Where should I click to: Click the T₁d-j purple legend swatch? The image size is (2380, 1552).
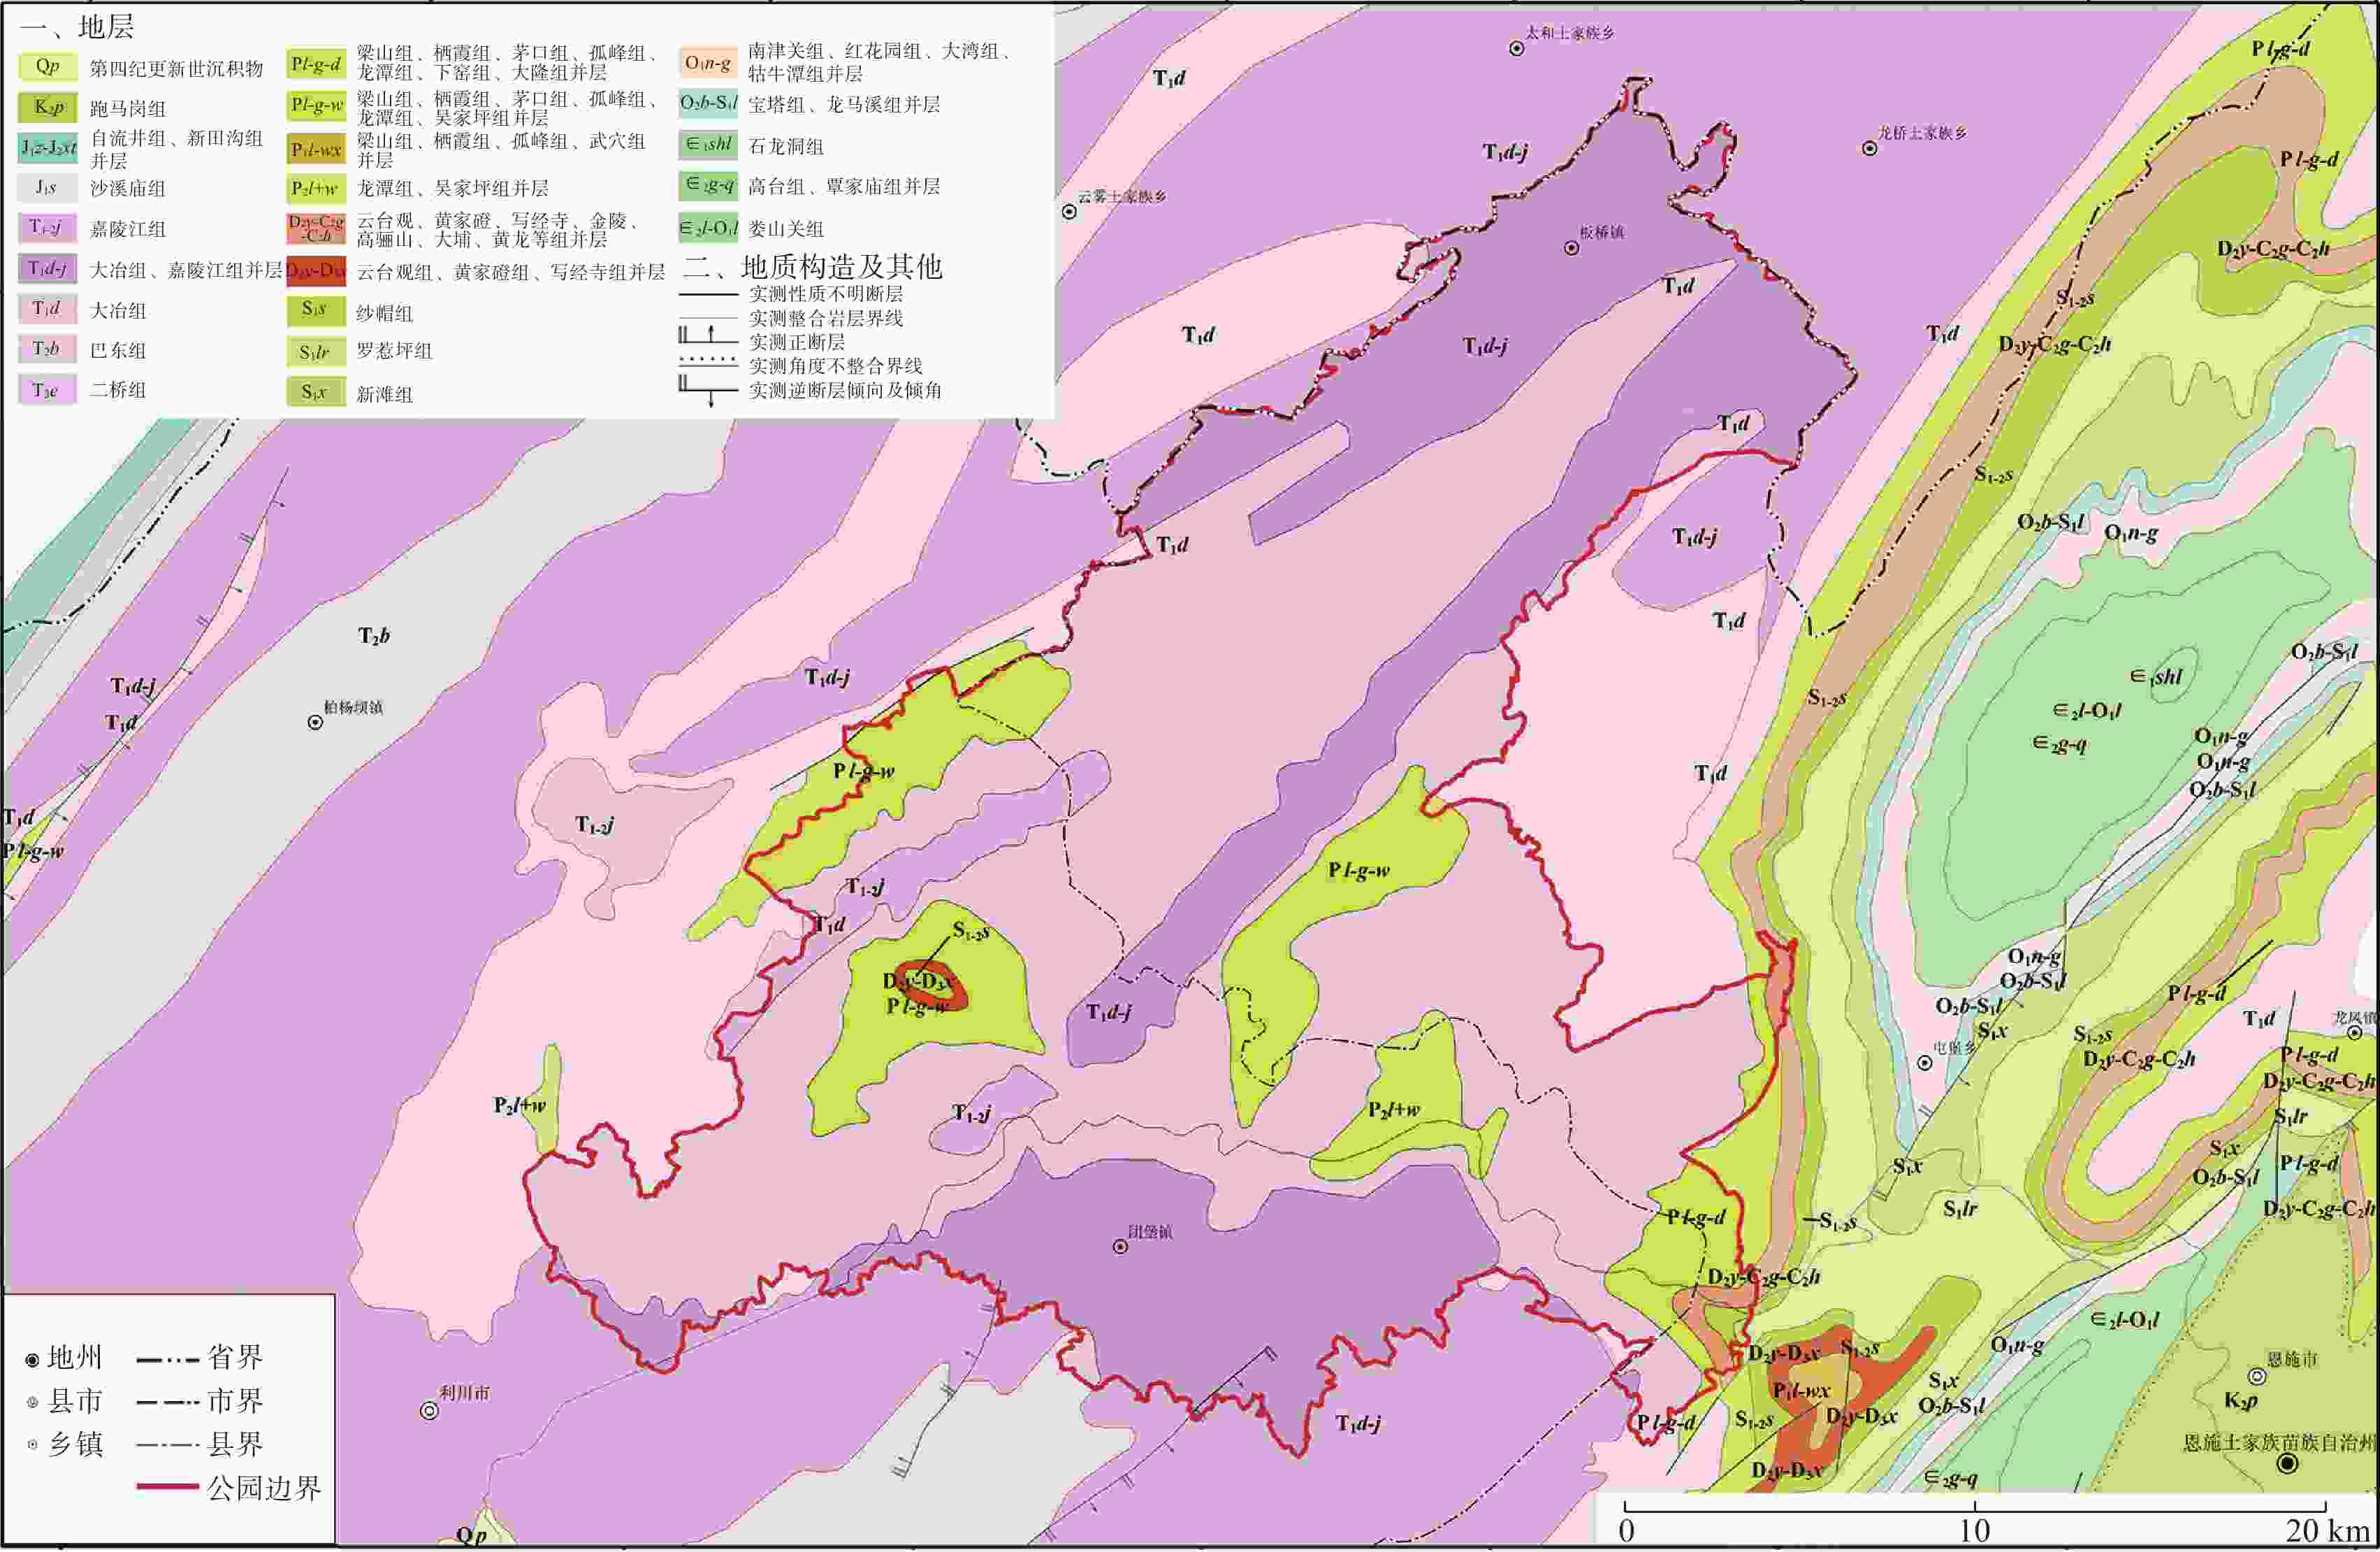point(47,268)
